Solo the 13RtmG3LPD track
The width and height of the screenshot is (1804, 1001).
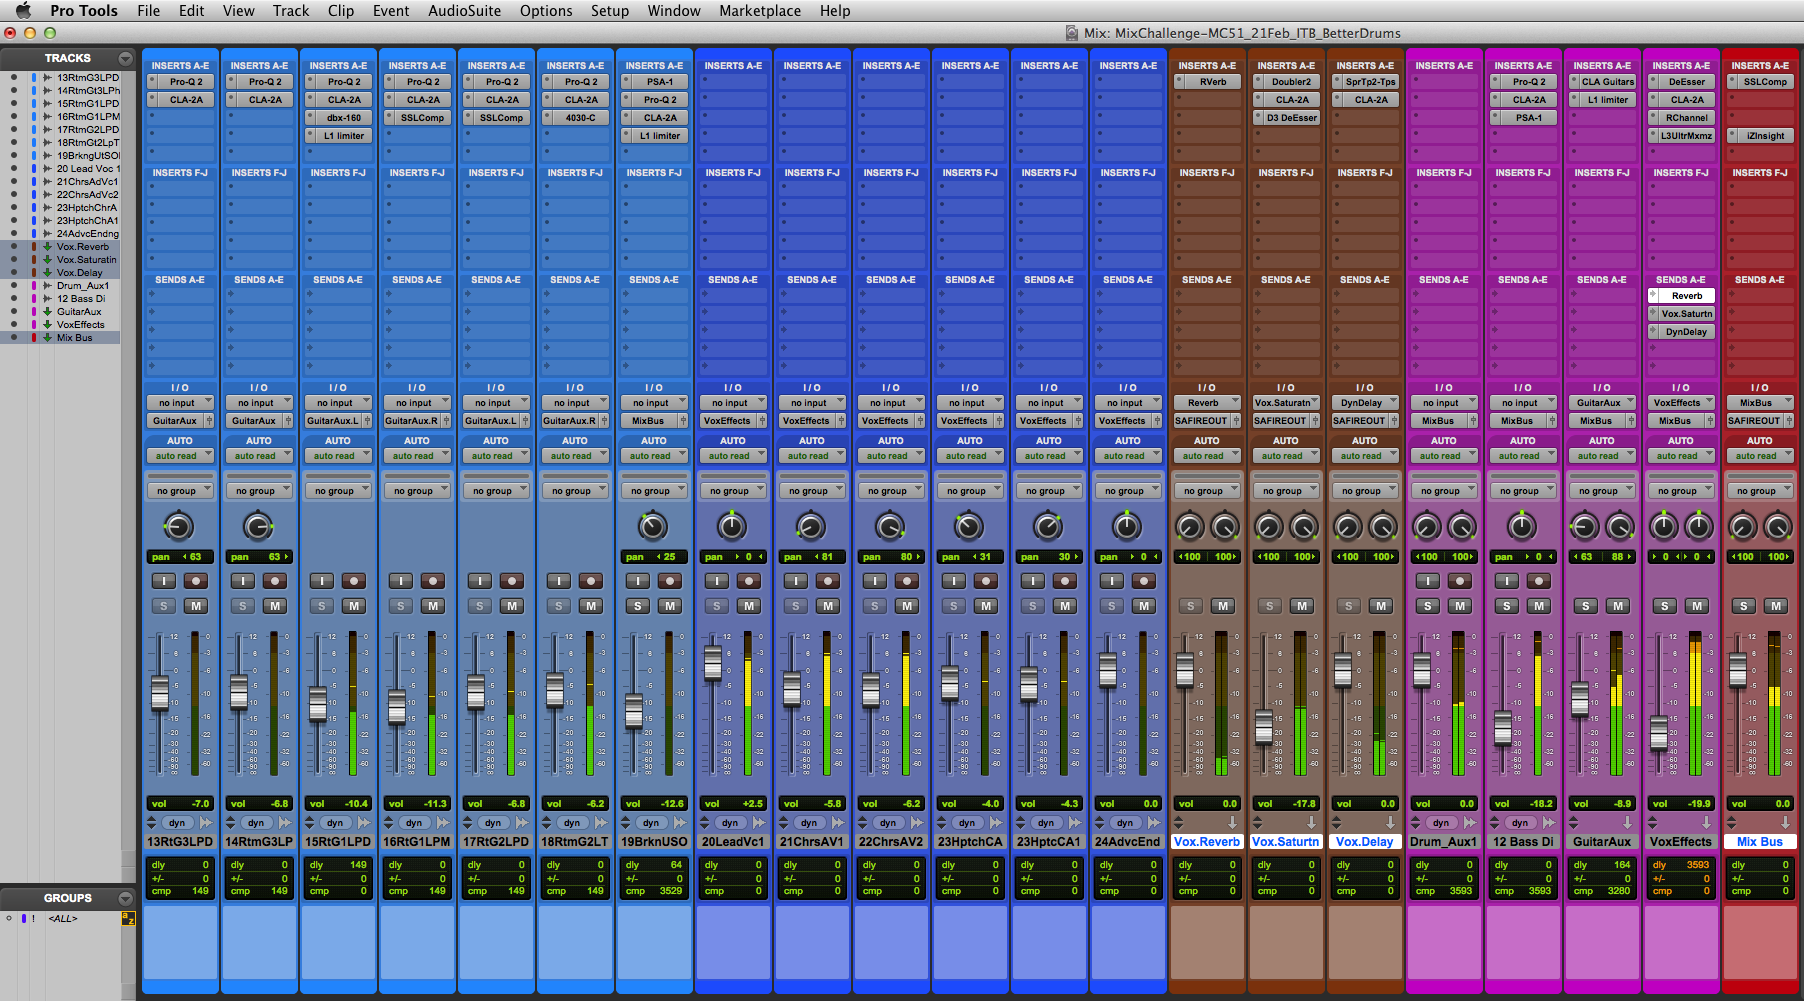pyautogui.click(x=163, y=606)
